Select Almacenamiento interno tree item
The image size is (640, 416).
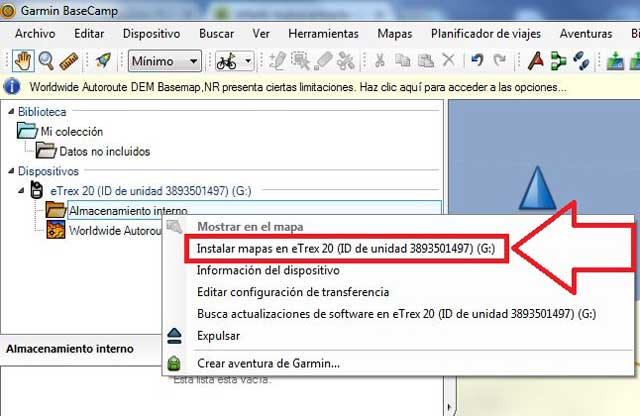(x=128, y=211)
